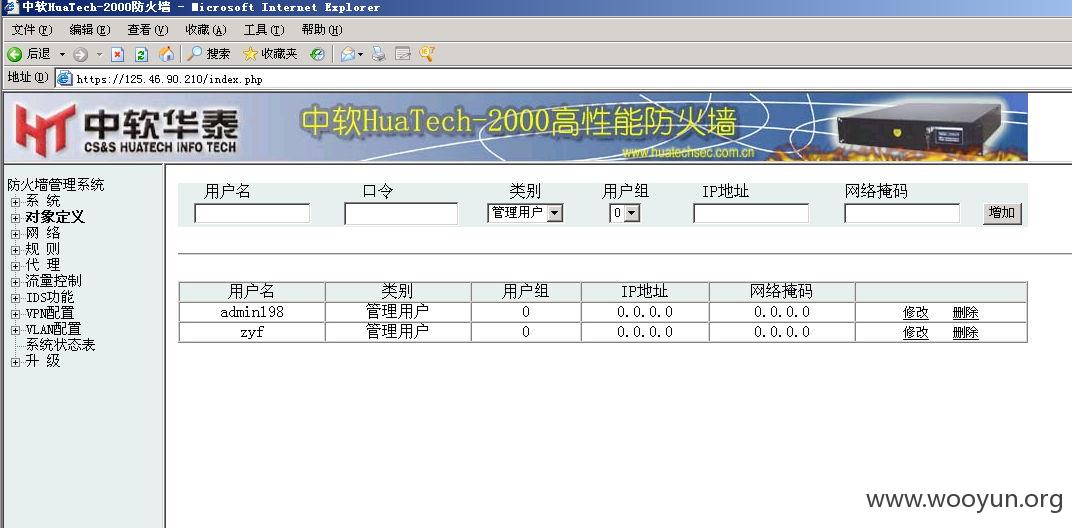Expand the 升 级 tree node
The height and width of the screenshot is (528, 1072).
(x=15, y=362)
